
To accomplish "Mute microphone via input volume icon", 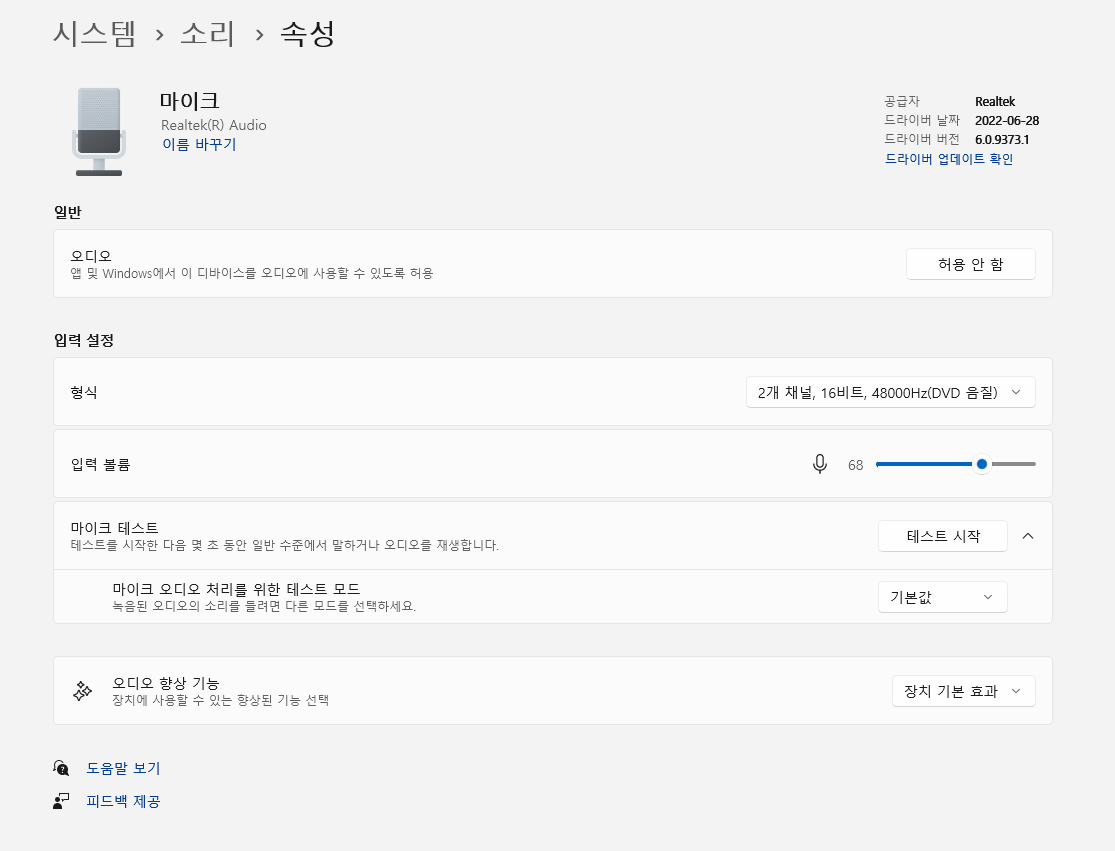I will [x=819, y=464].
